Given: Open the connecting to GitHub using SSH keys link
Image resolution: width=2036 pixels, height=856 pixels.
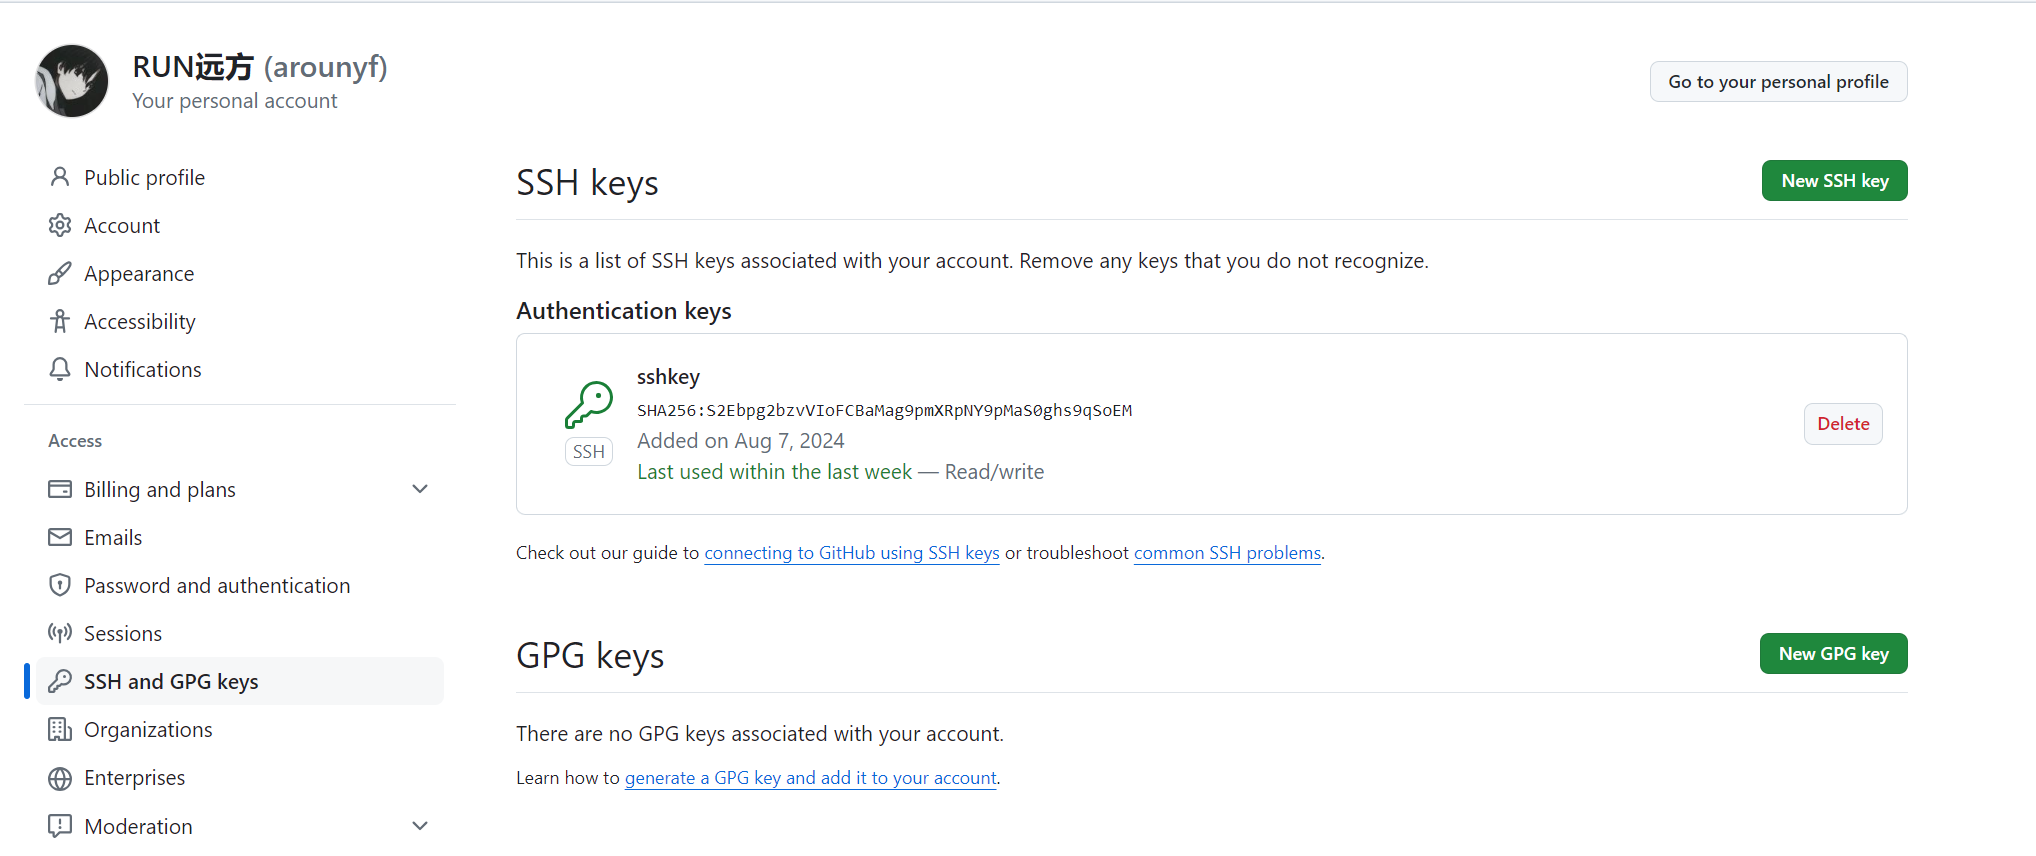Looking at the screenshot, I should 852,553.
